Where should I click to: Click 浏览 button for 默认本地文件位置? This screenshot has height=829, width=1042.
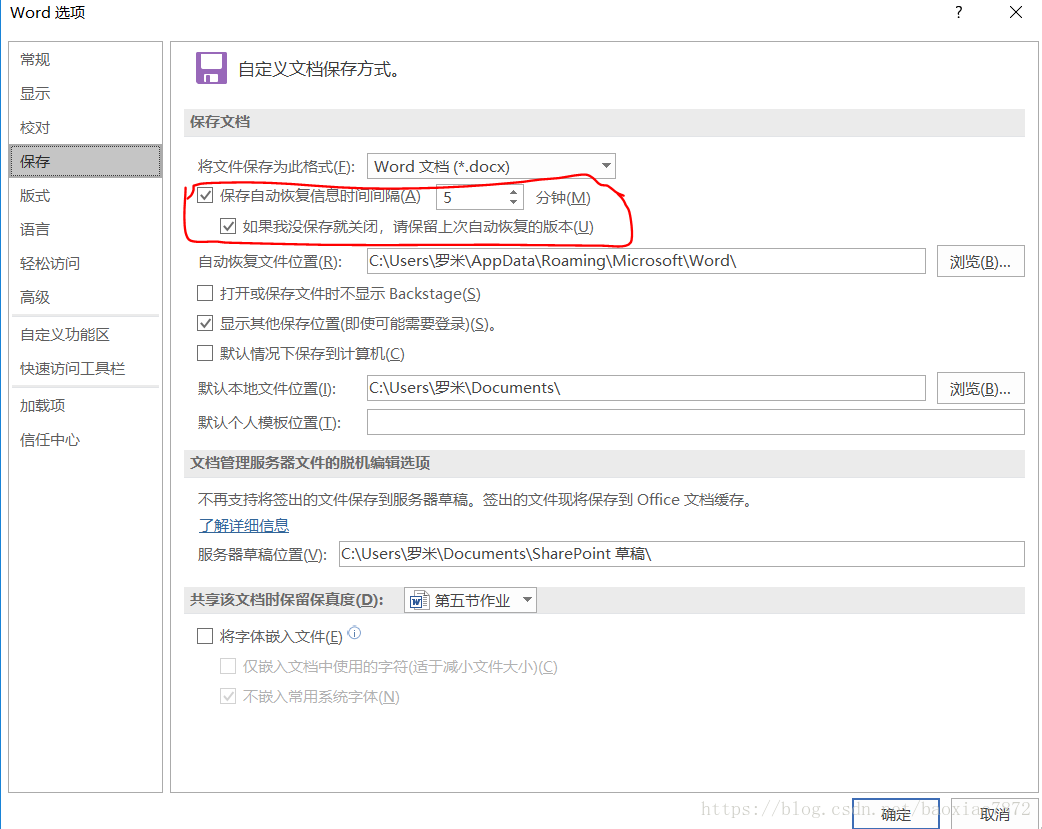pos(980,388)
